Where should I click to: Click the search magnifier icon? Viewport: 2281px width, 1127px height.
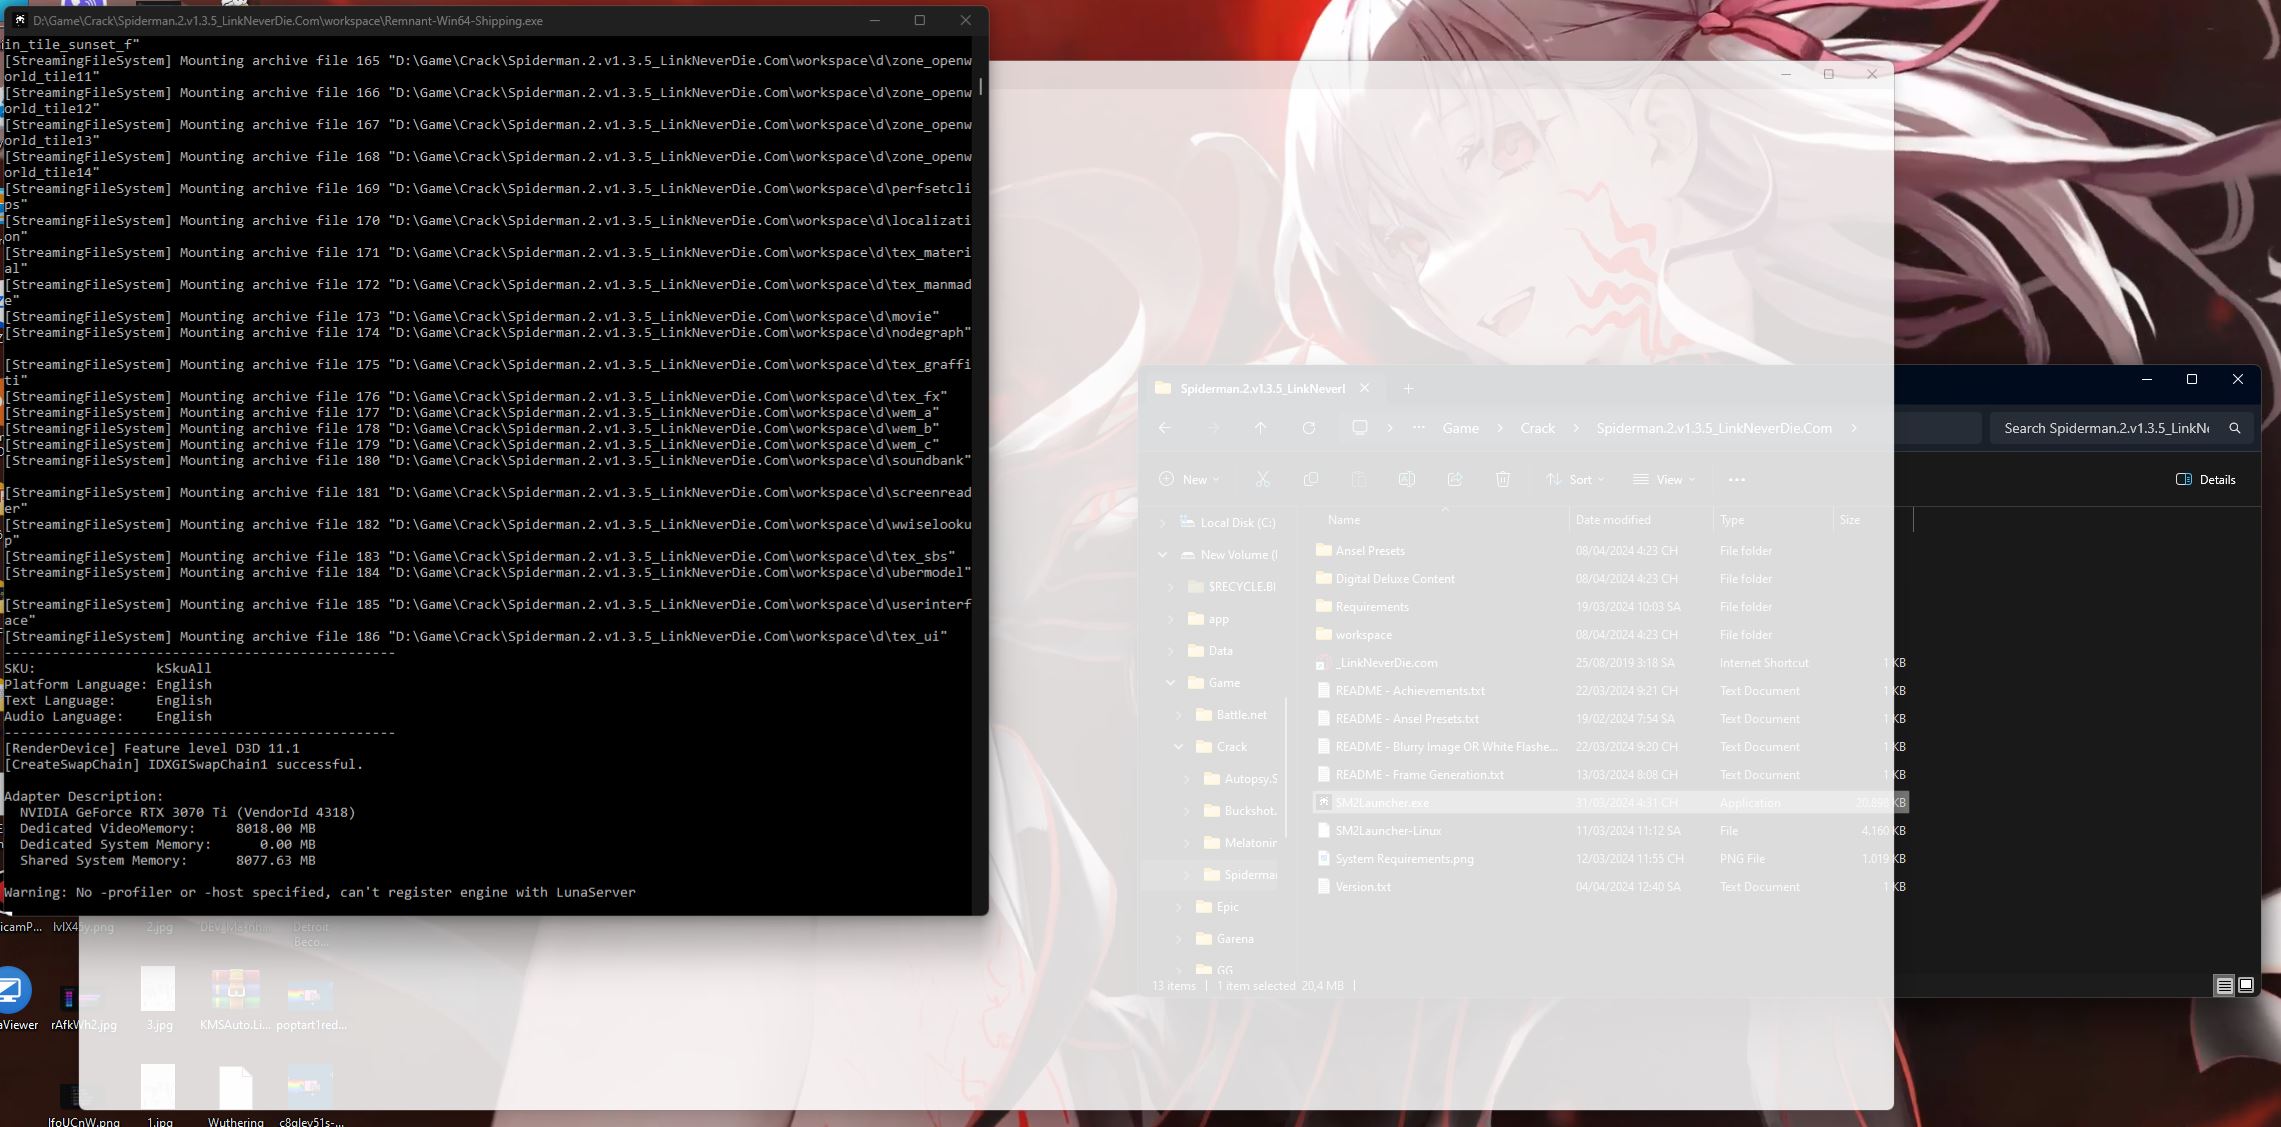tap(2234, 428)
